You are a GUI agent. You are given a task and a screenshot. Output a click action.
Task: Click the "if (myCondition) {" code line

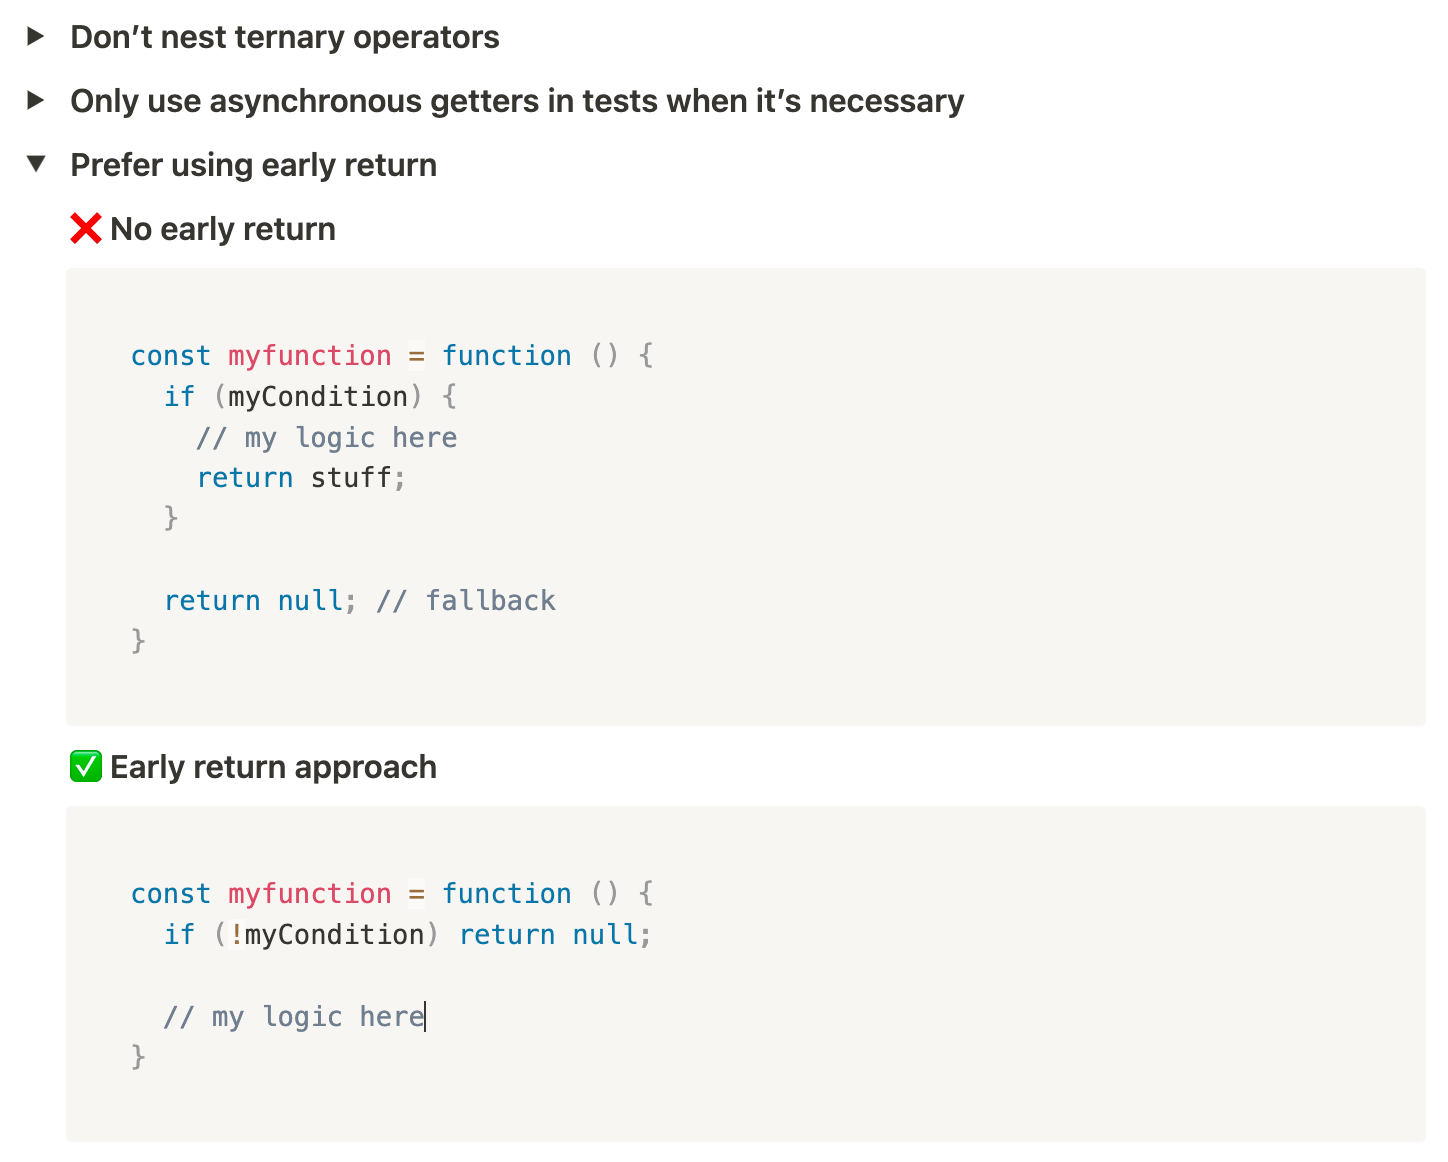coord(310,397)
